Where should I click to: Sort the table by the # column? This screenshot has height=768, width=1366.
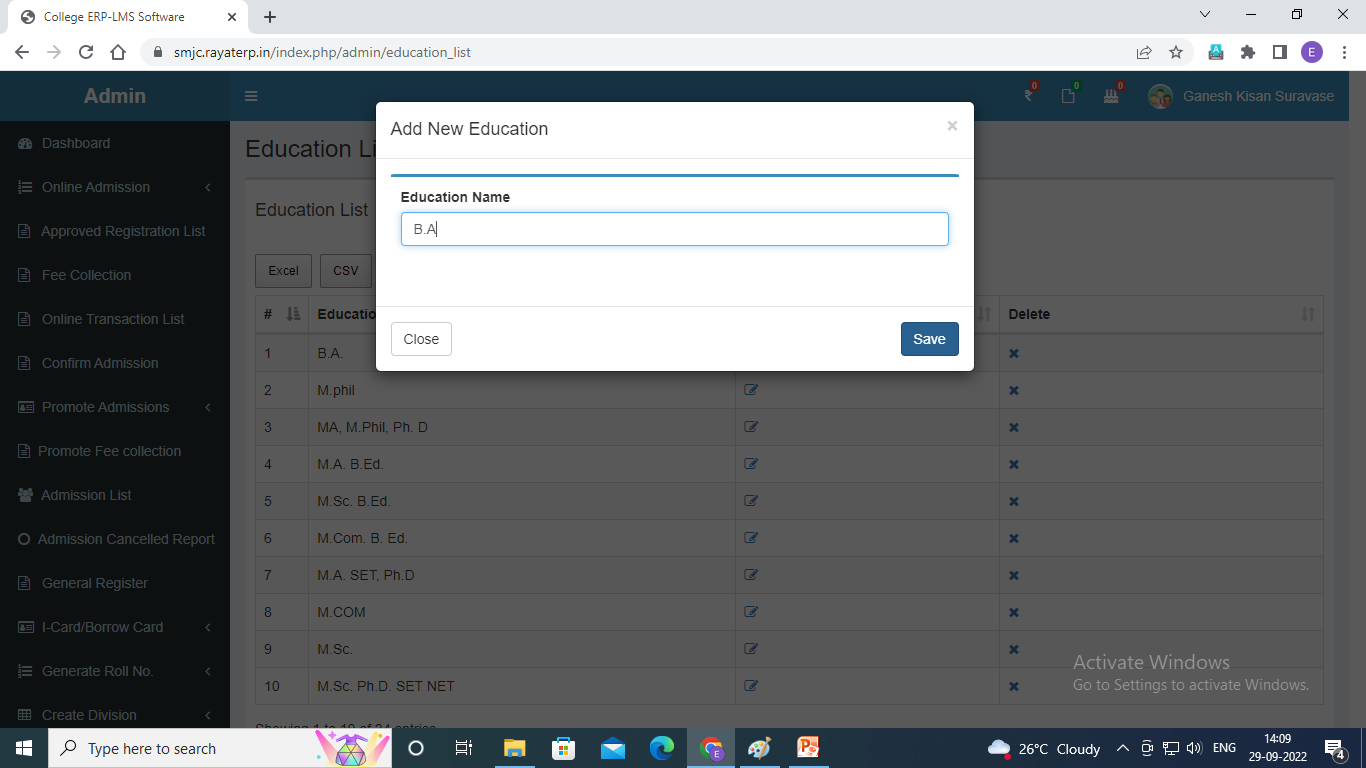point(282,314)
